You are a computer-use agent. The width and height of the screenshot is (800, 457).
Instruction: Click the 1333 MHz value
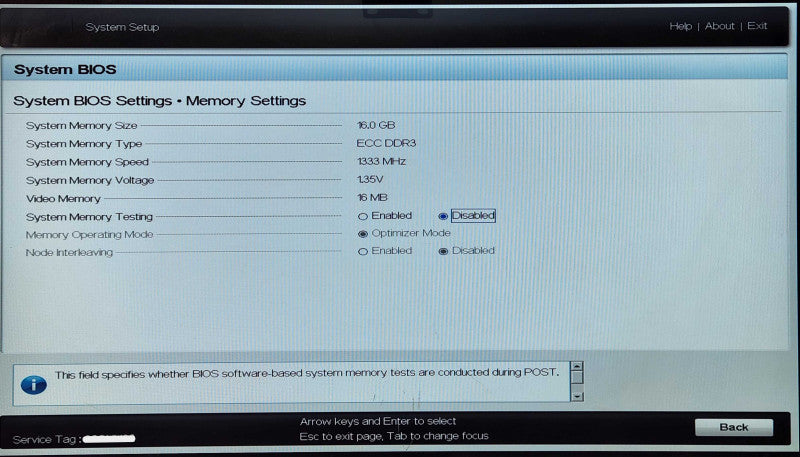tap(381, 162)
